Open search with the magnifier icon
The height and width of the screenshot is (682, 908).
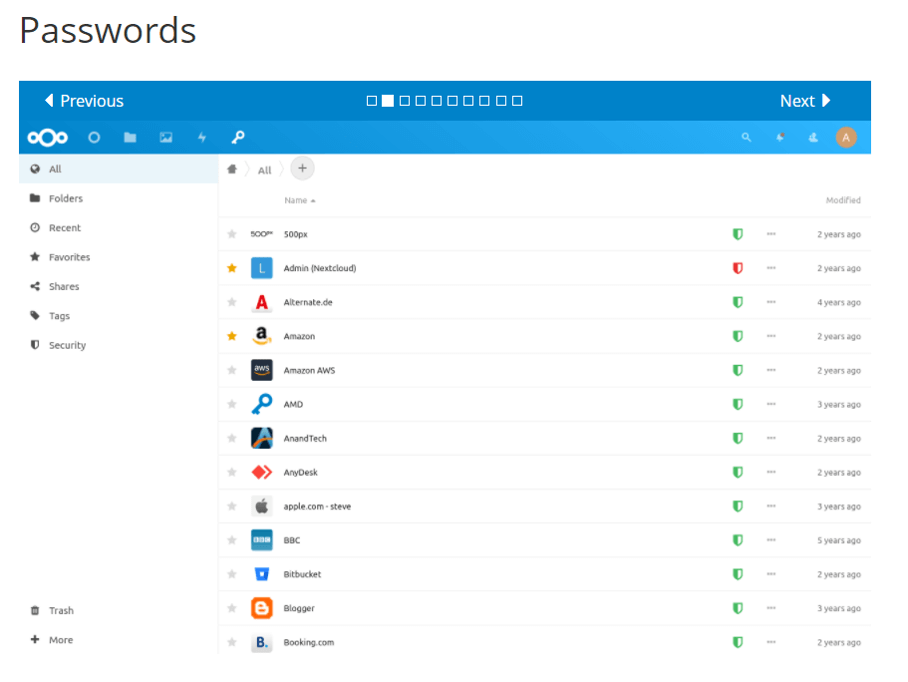pyautogui.click(x=747, y=137)
